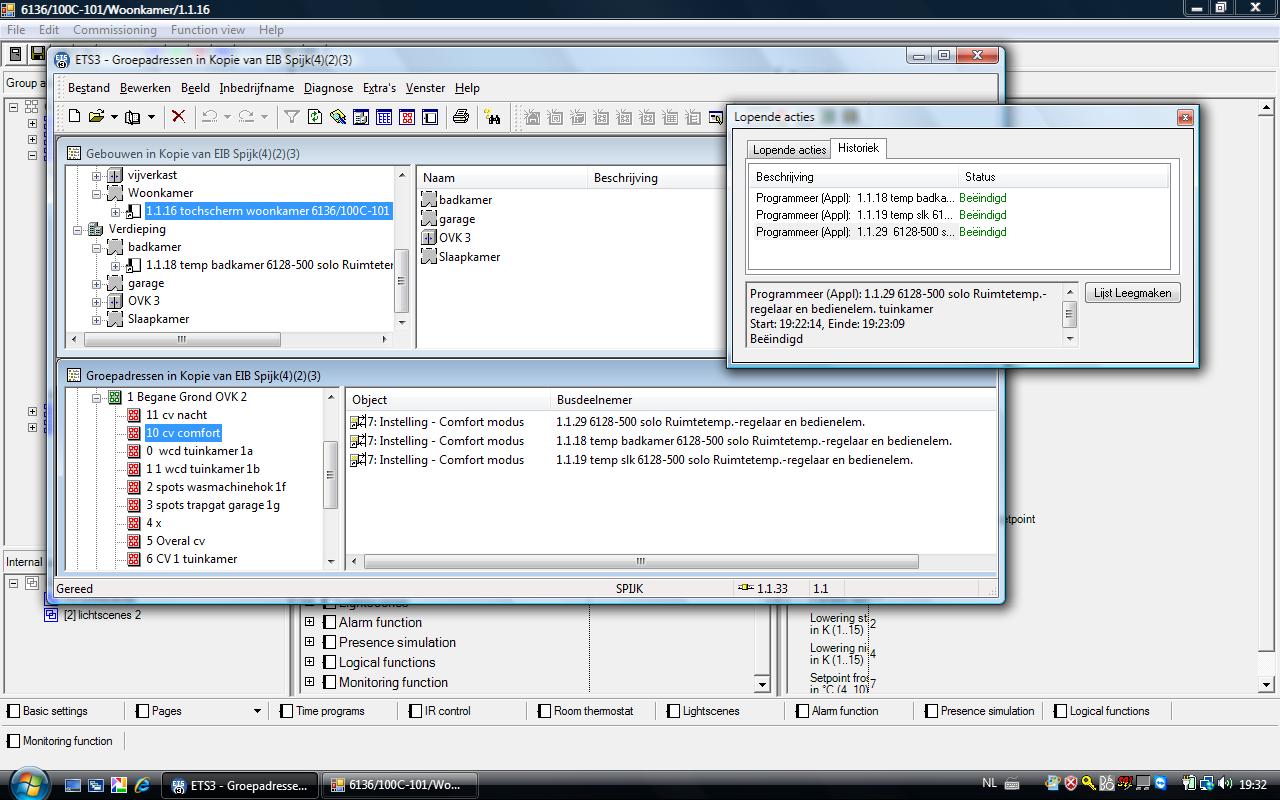The height and width of the screenshot is (800, 1280).
Task: Expand Presence simulation in background window
Action: click(309, 642)
